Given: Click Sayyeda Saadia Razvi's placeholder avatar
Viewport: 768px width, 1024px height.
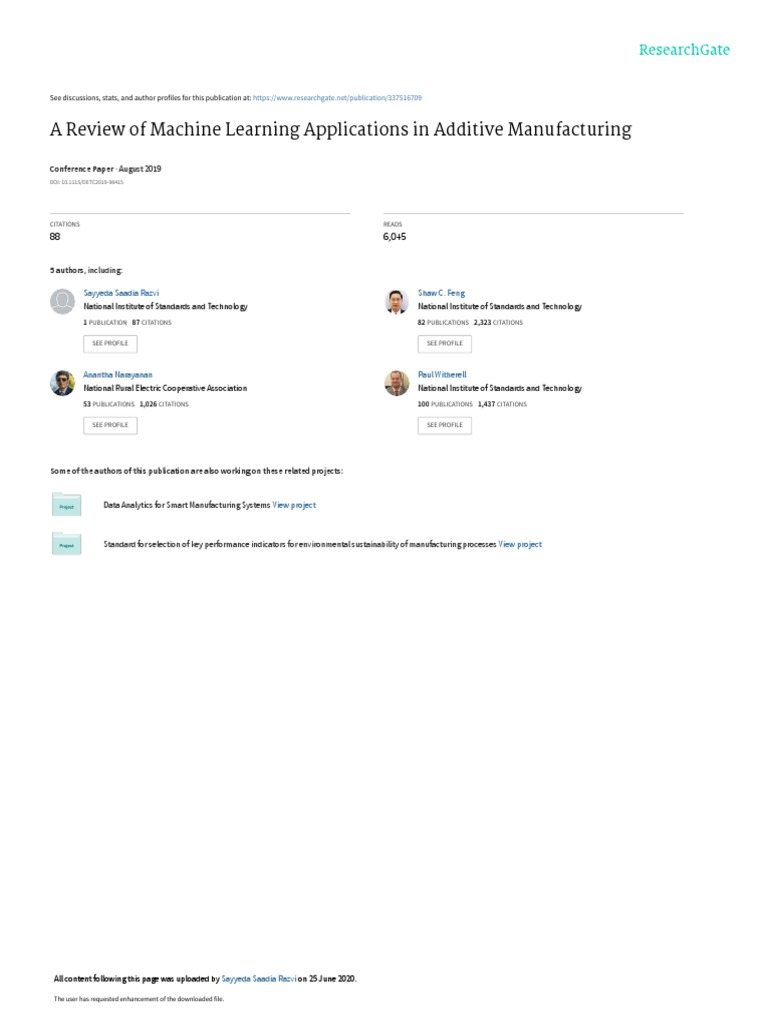Looking at the screenshot, I should coord(63,301).
